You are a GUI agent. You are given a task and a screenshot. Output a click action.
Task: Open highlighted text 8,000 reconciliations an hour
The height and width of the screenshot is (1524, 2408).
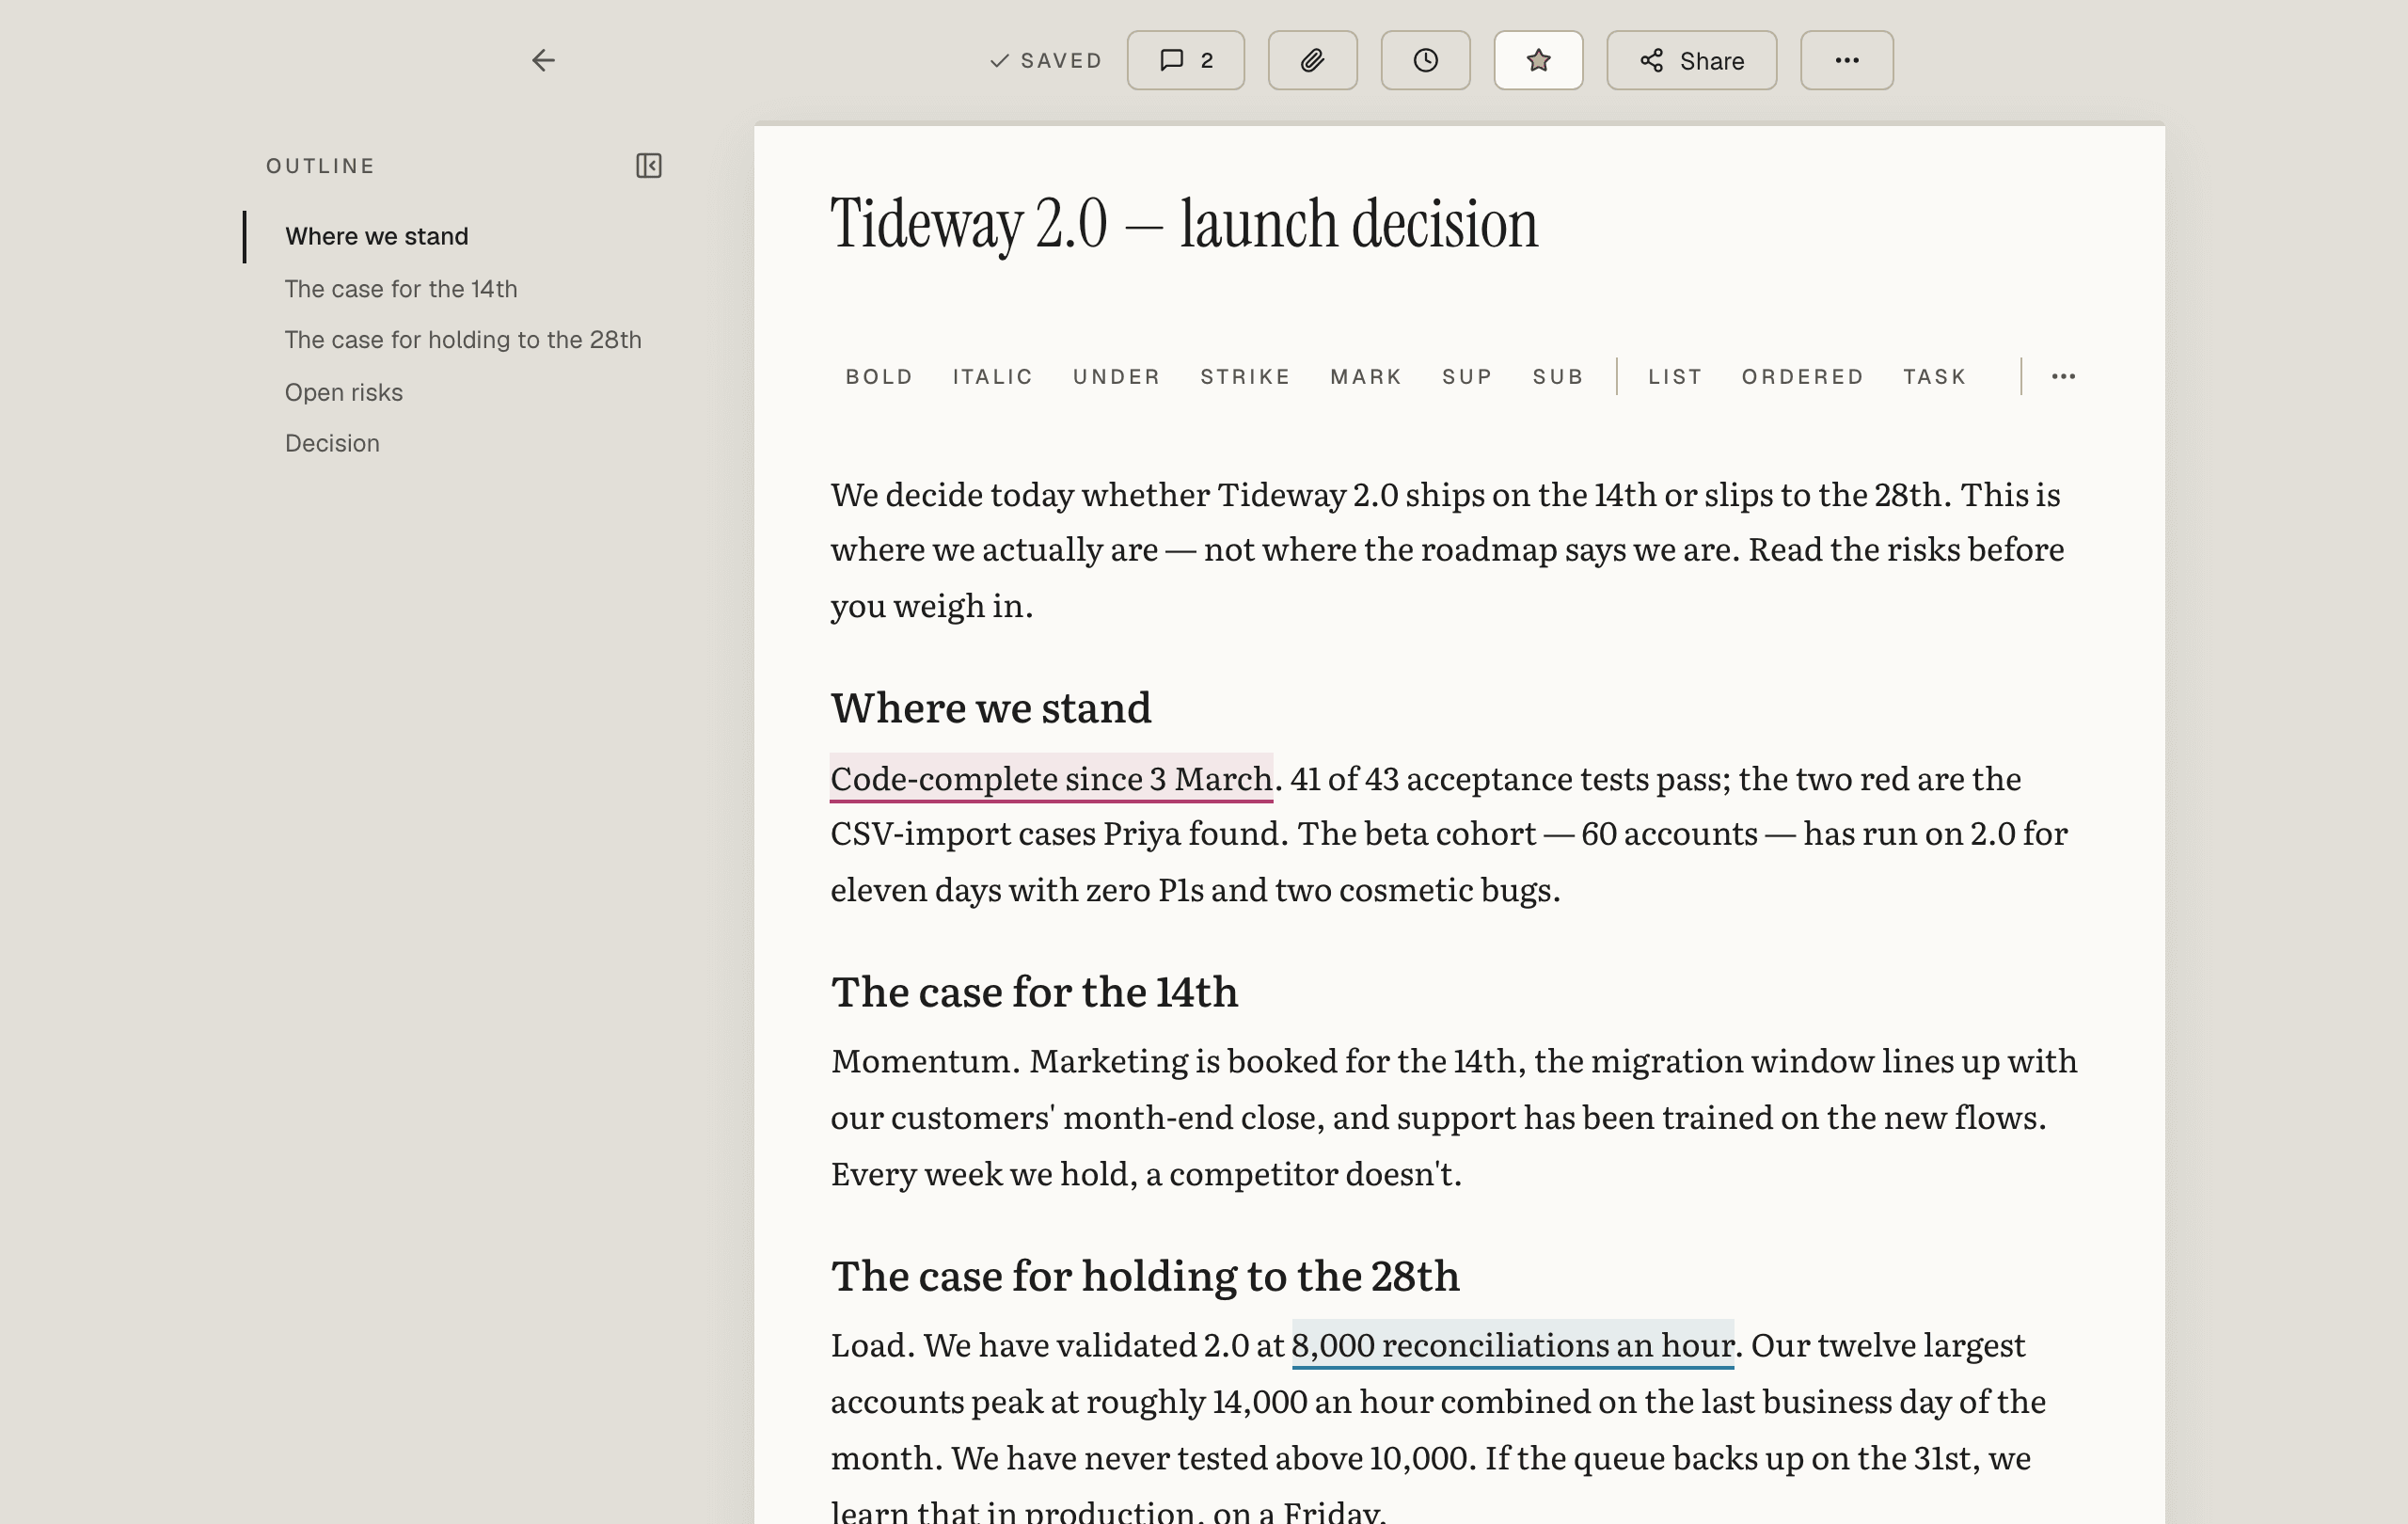click(x=1512, y=1345)
